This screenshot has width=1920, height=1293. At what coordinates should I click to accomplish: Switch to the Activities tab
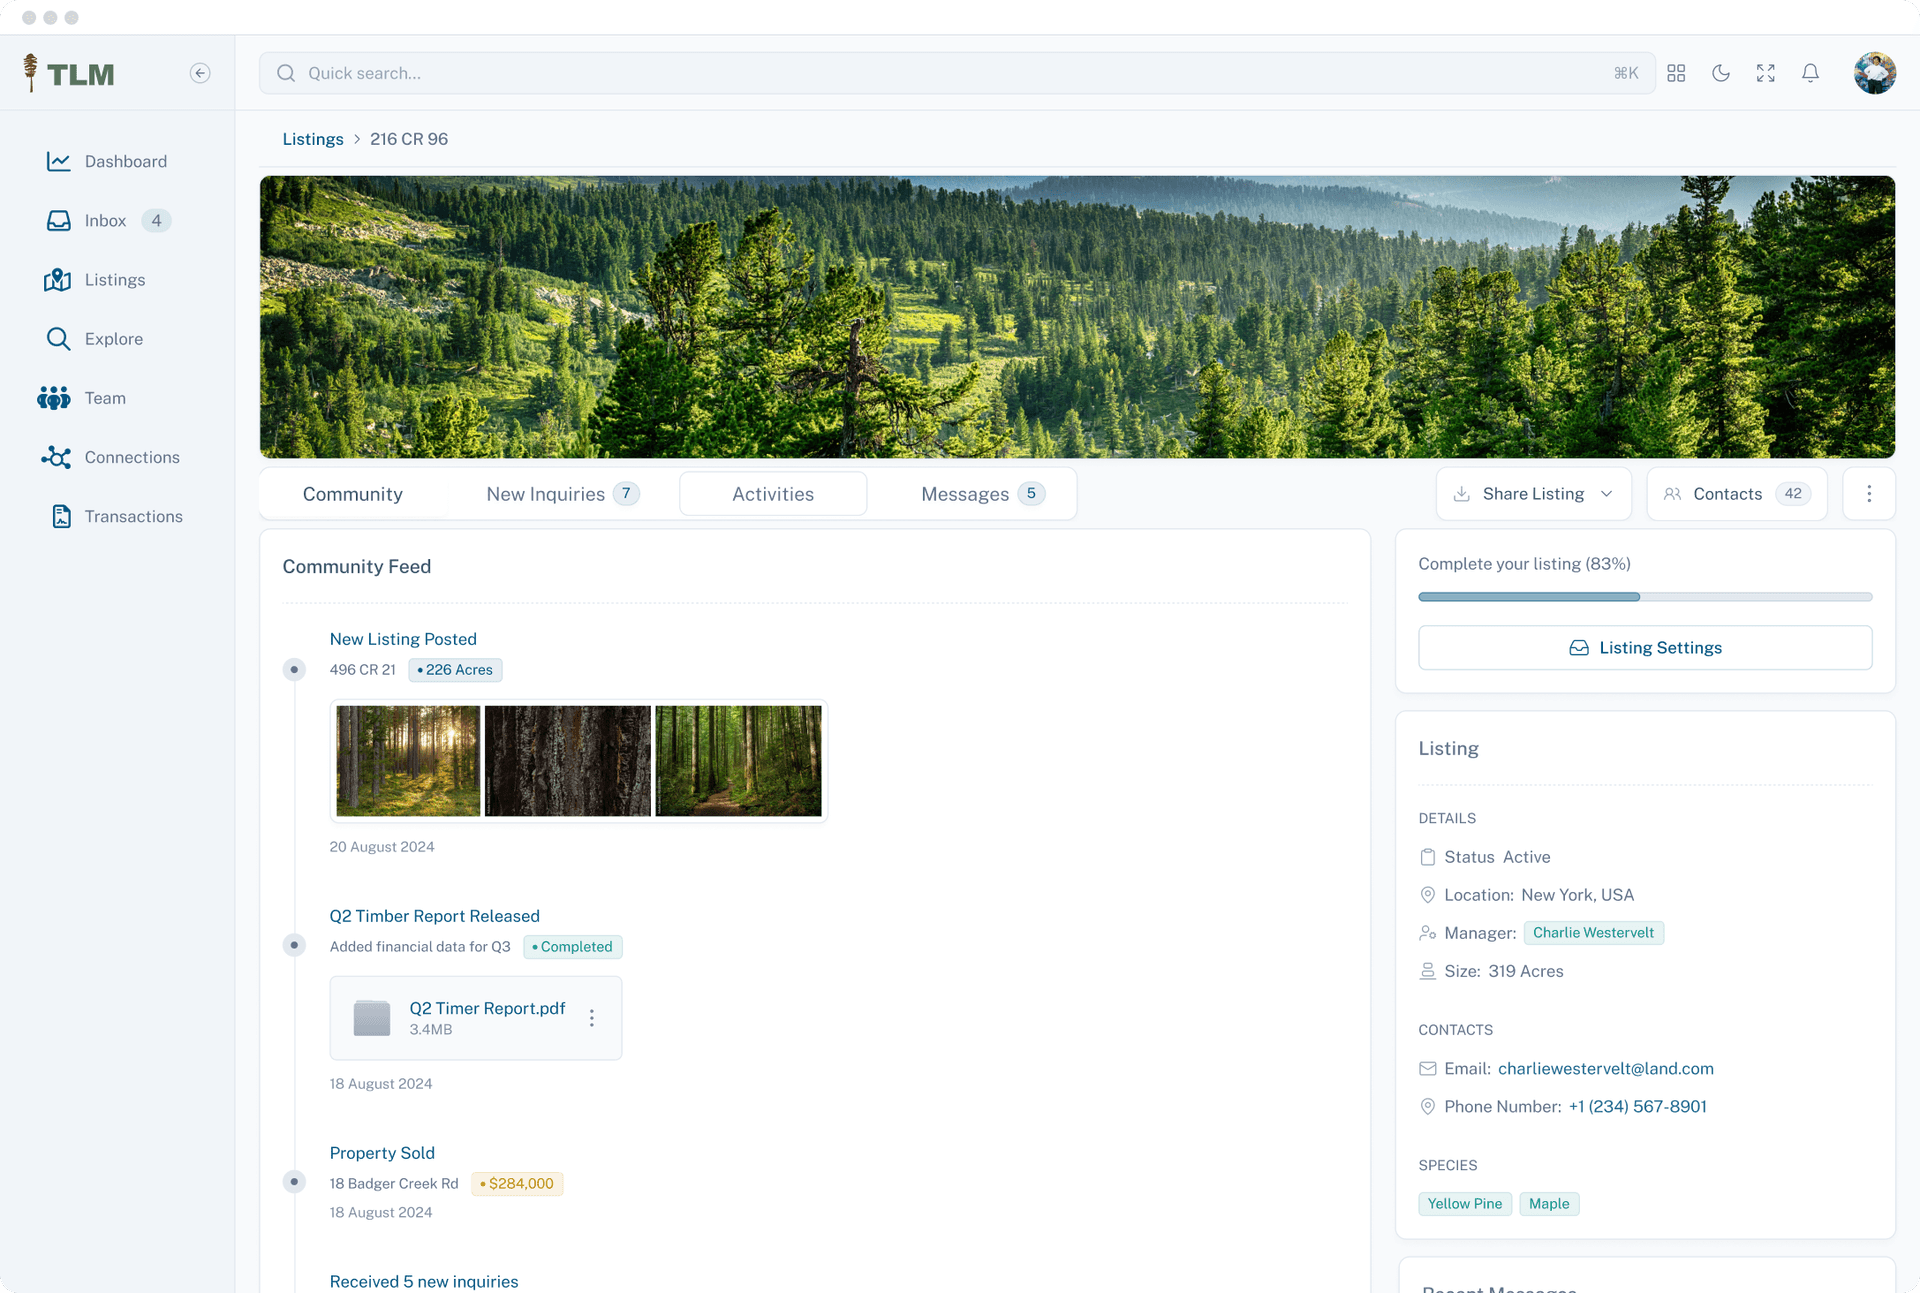773,493
